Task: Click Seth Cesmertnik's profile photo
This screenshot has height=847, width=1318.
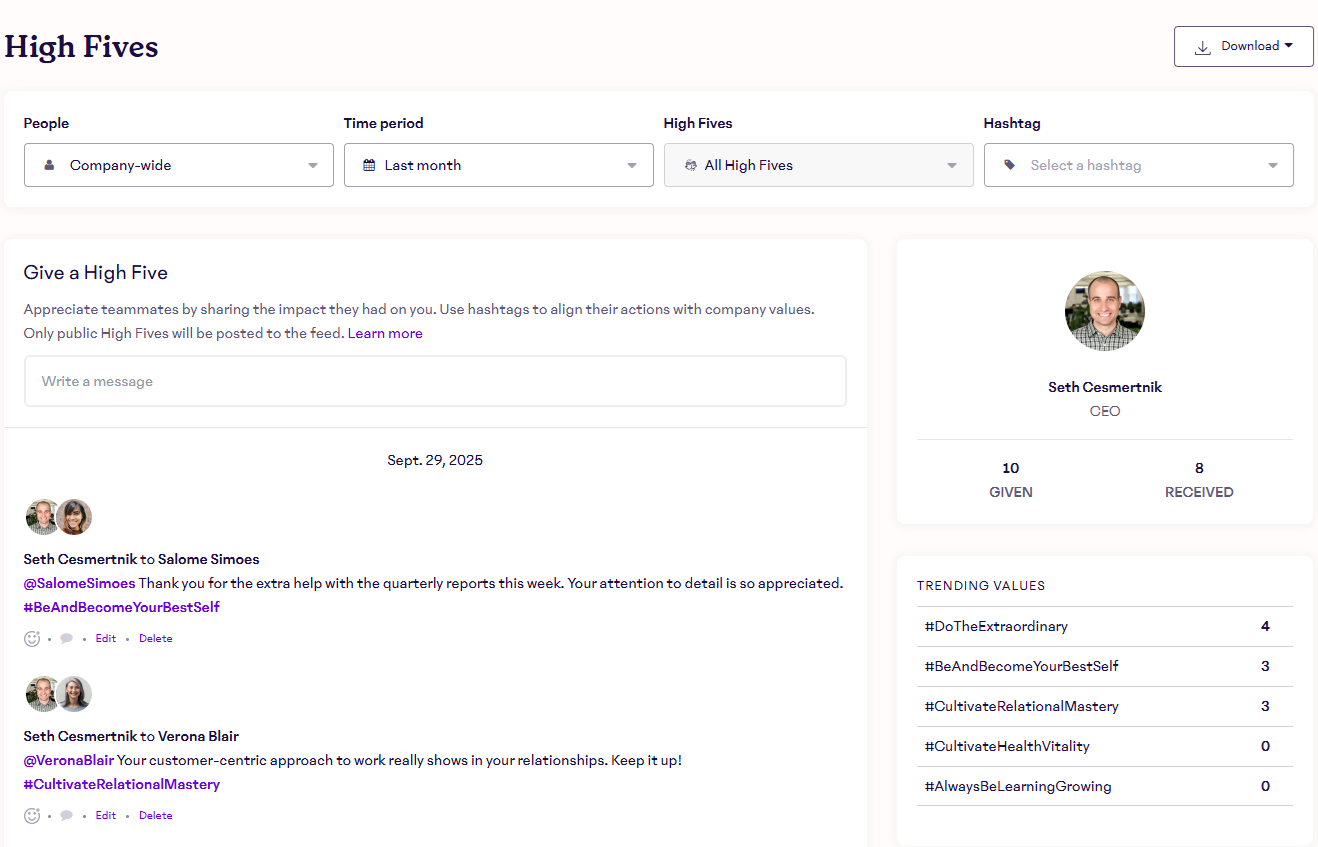Action: (1104, 311)
